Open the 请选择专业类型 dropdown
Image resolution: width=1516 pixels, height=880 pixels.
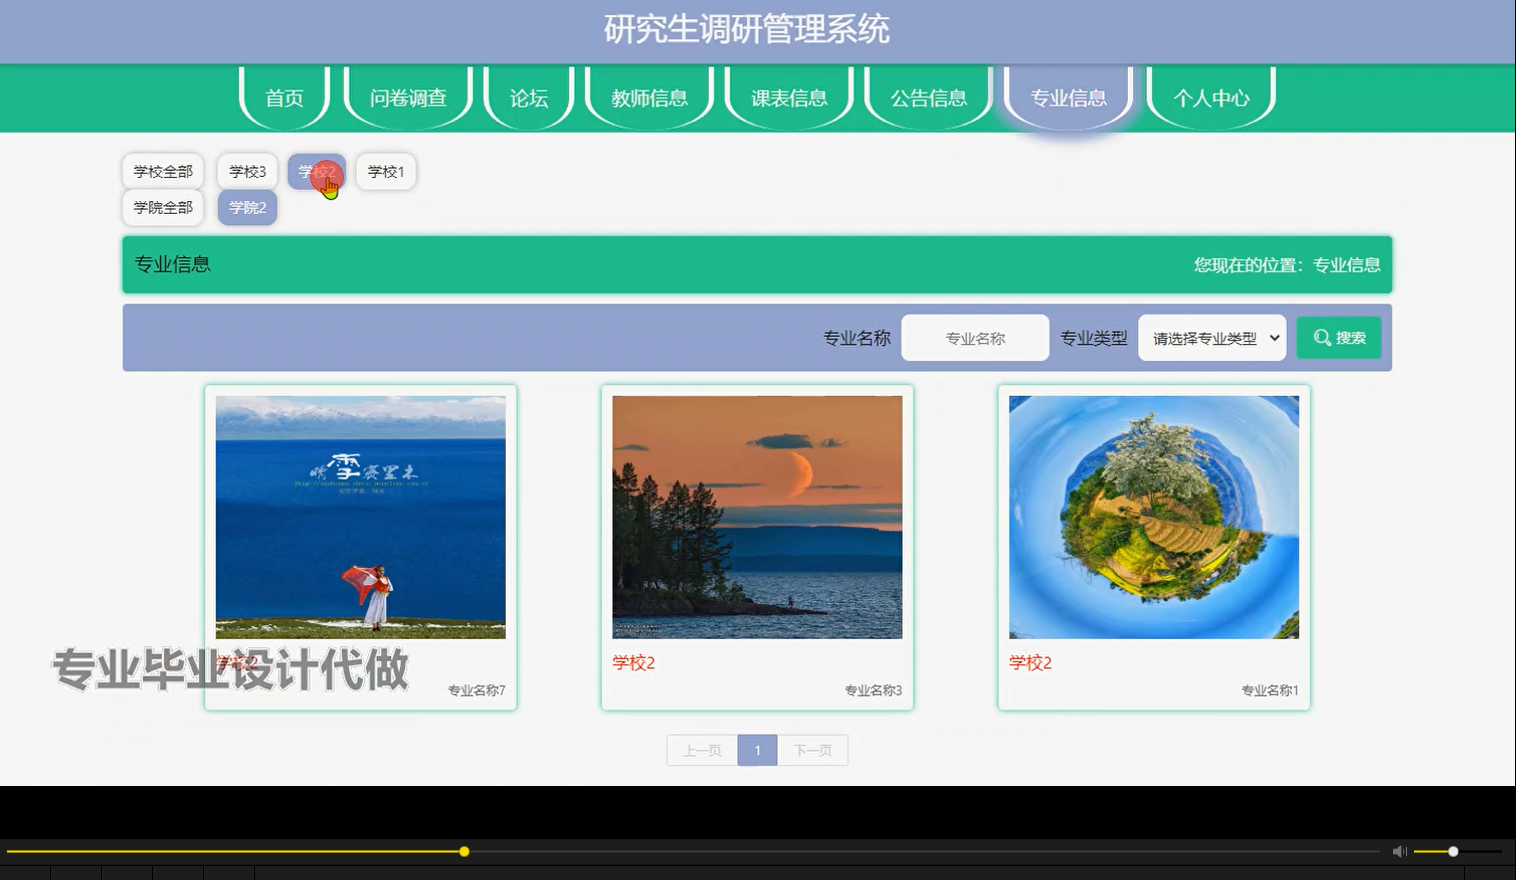(x=1211, y=337)
